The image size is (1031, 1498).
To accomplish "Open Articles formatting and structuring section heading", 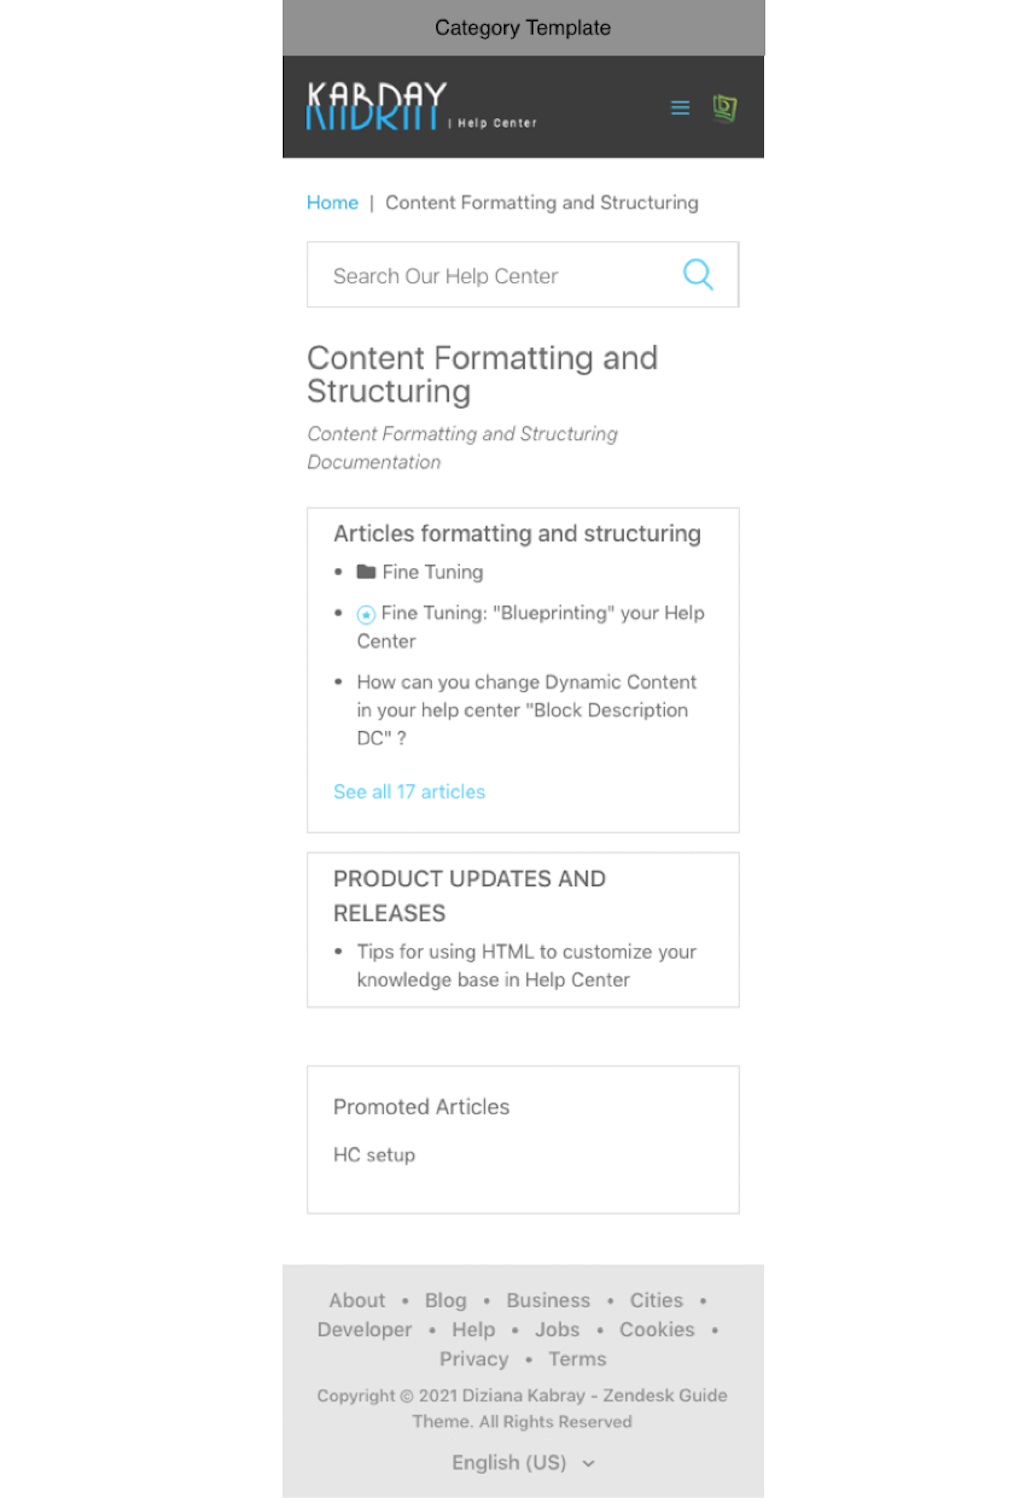I will (517, 534).
